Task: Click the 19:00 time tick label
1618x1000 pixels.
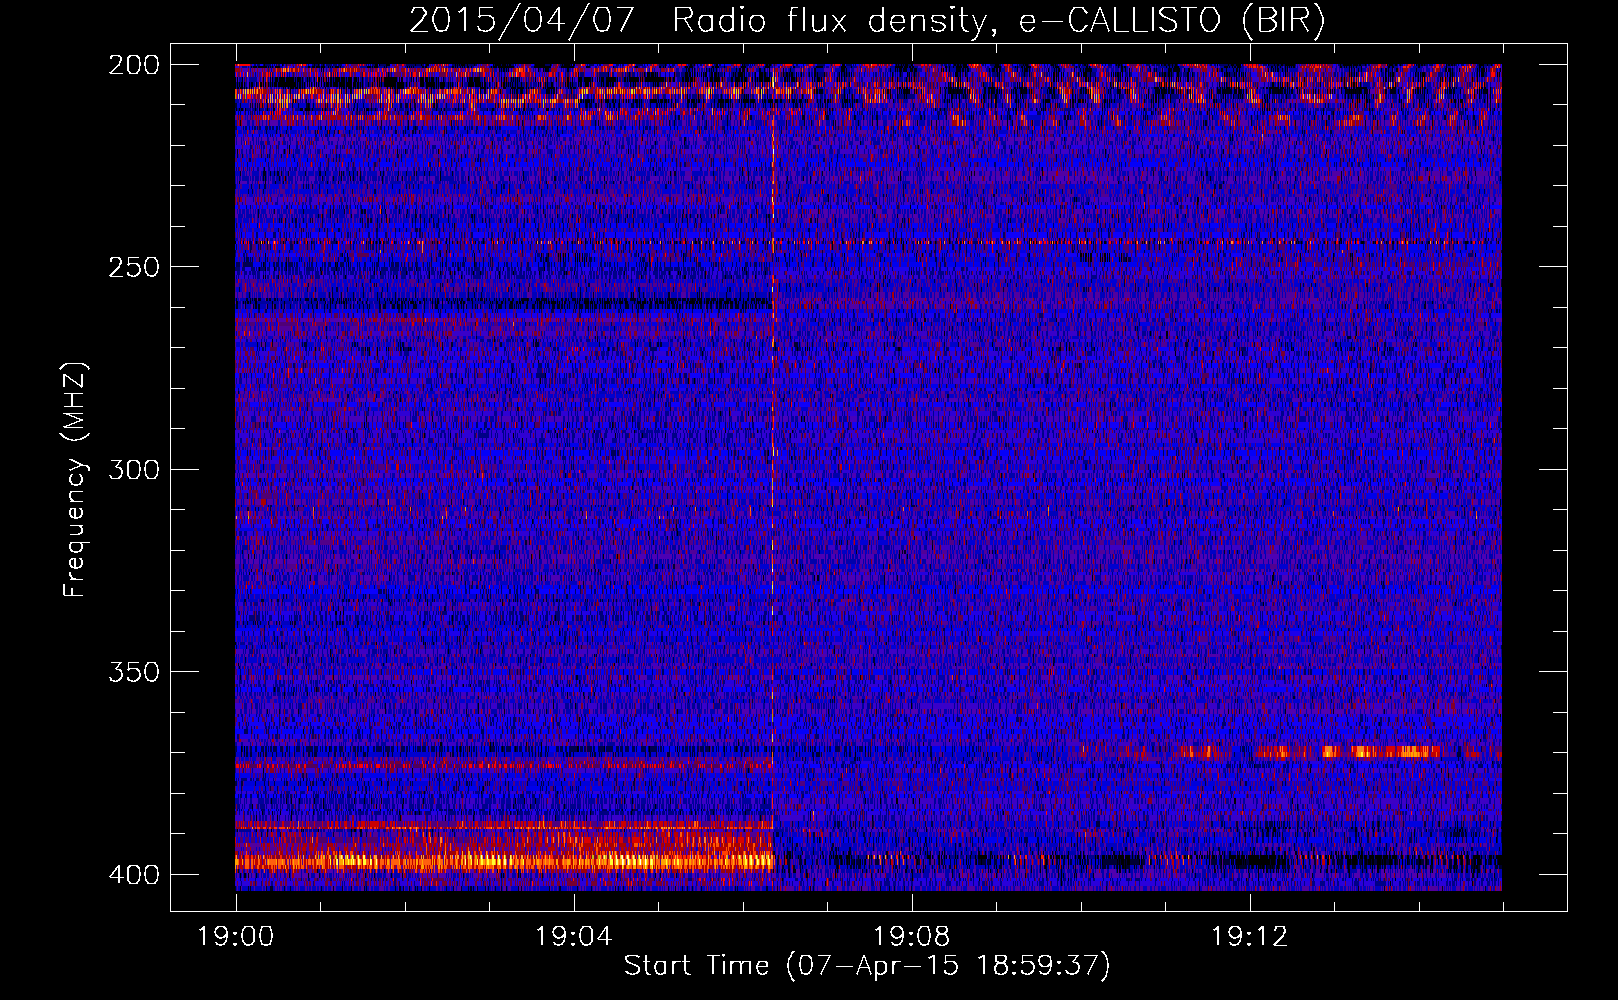Action: coord(236,937)
